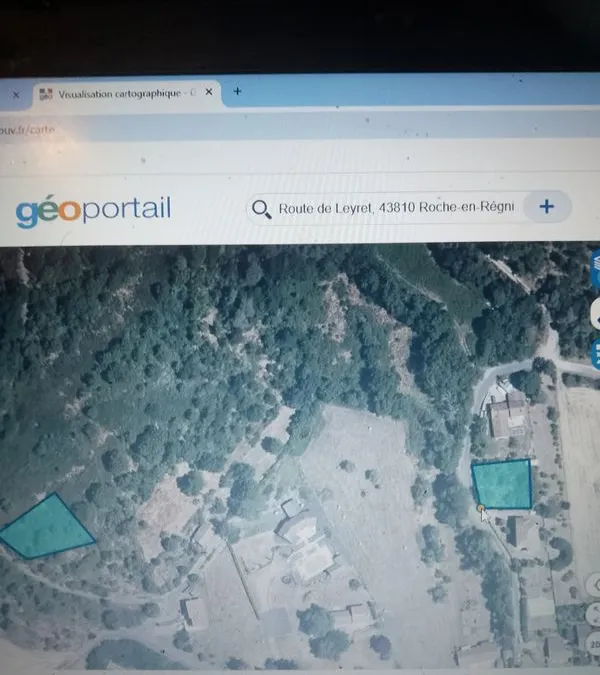Click the géoportail logo
Image resolution: width=600 pixels, height=675 pixels.
point(93,211)
